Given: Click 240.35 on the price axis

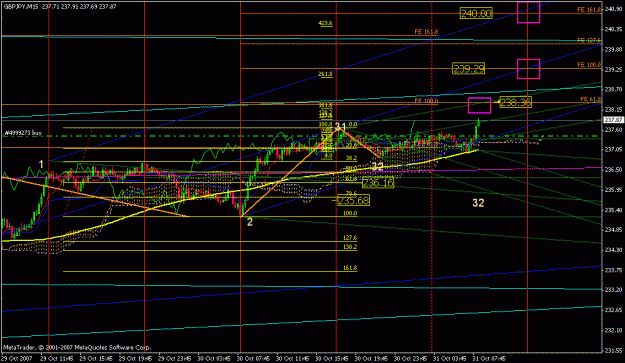Looking at the screenshot, I should [x=613, y=29].
